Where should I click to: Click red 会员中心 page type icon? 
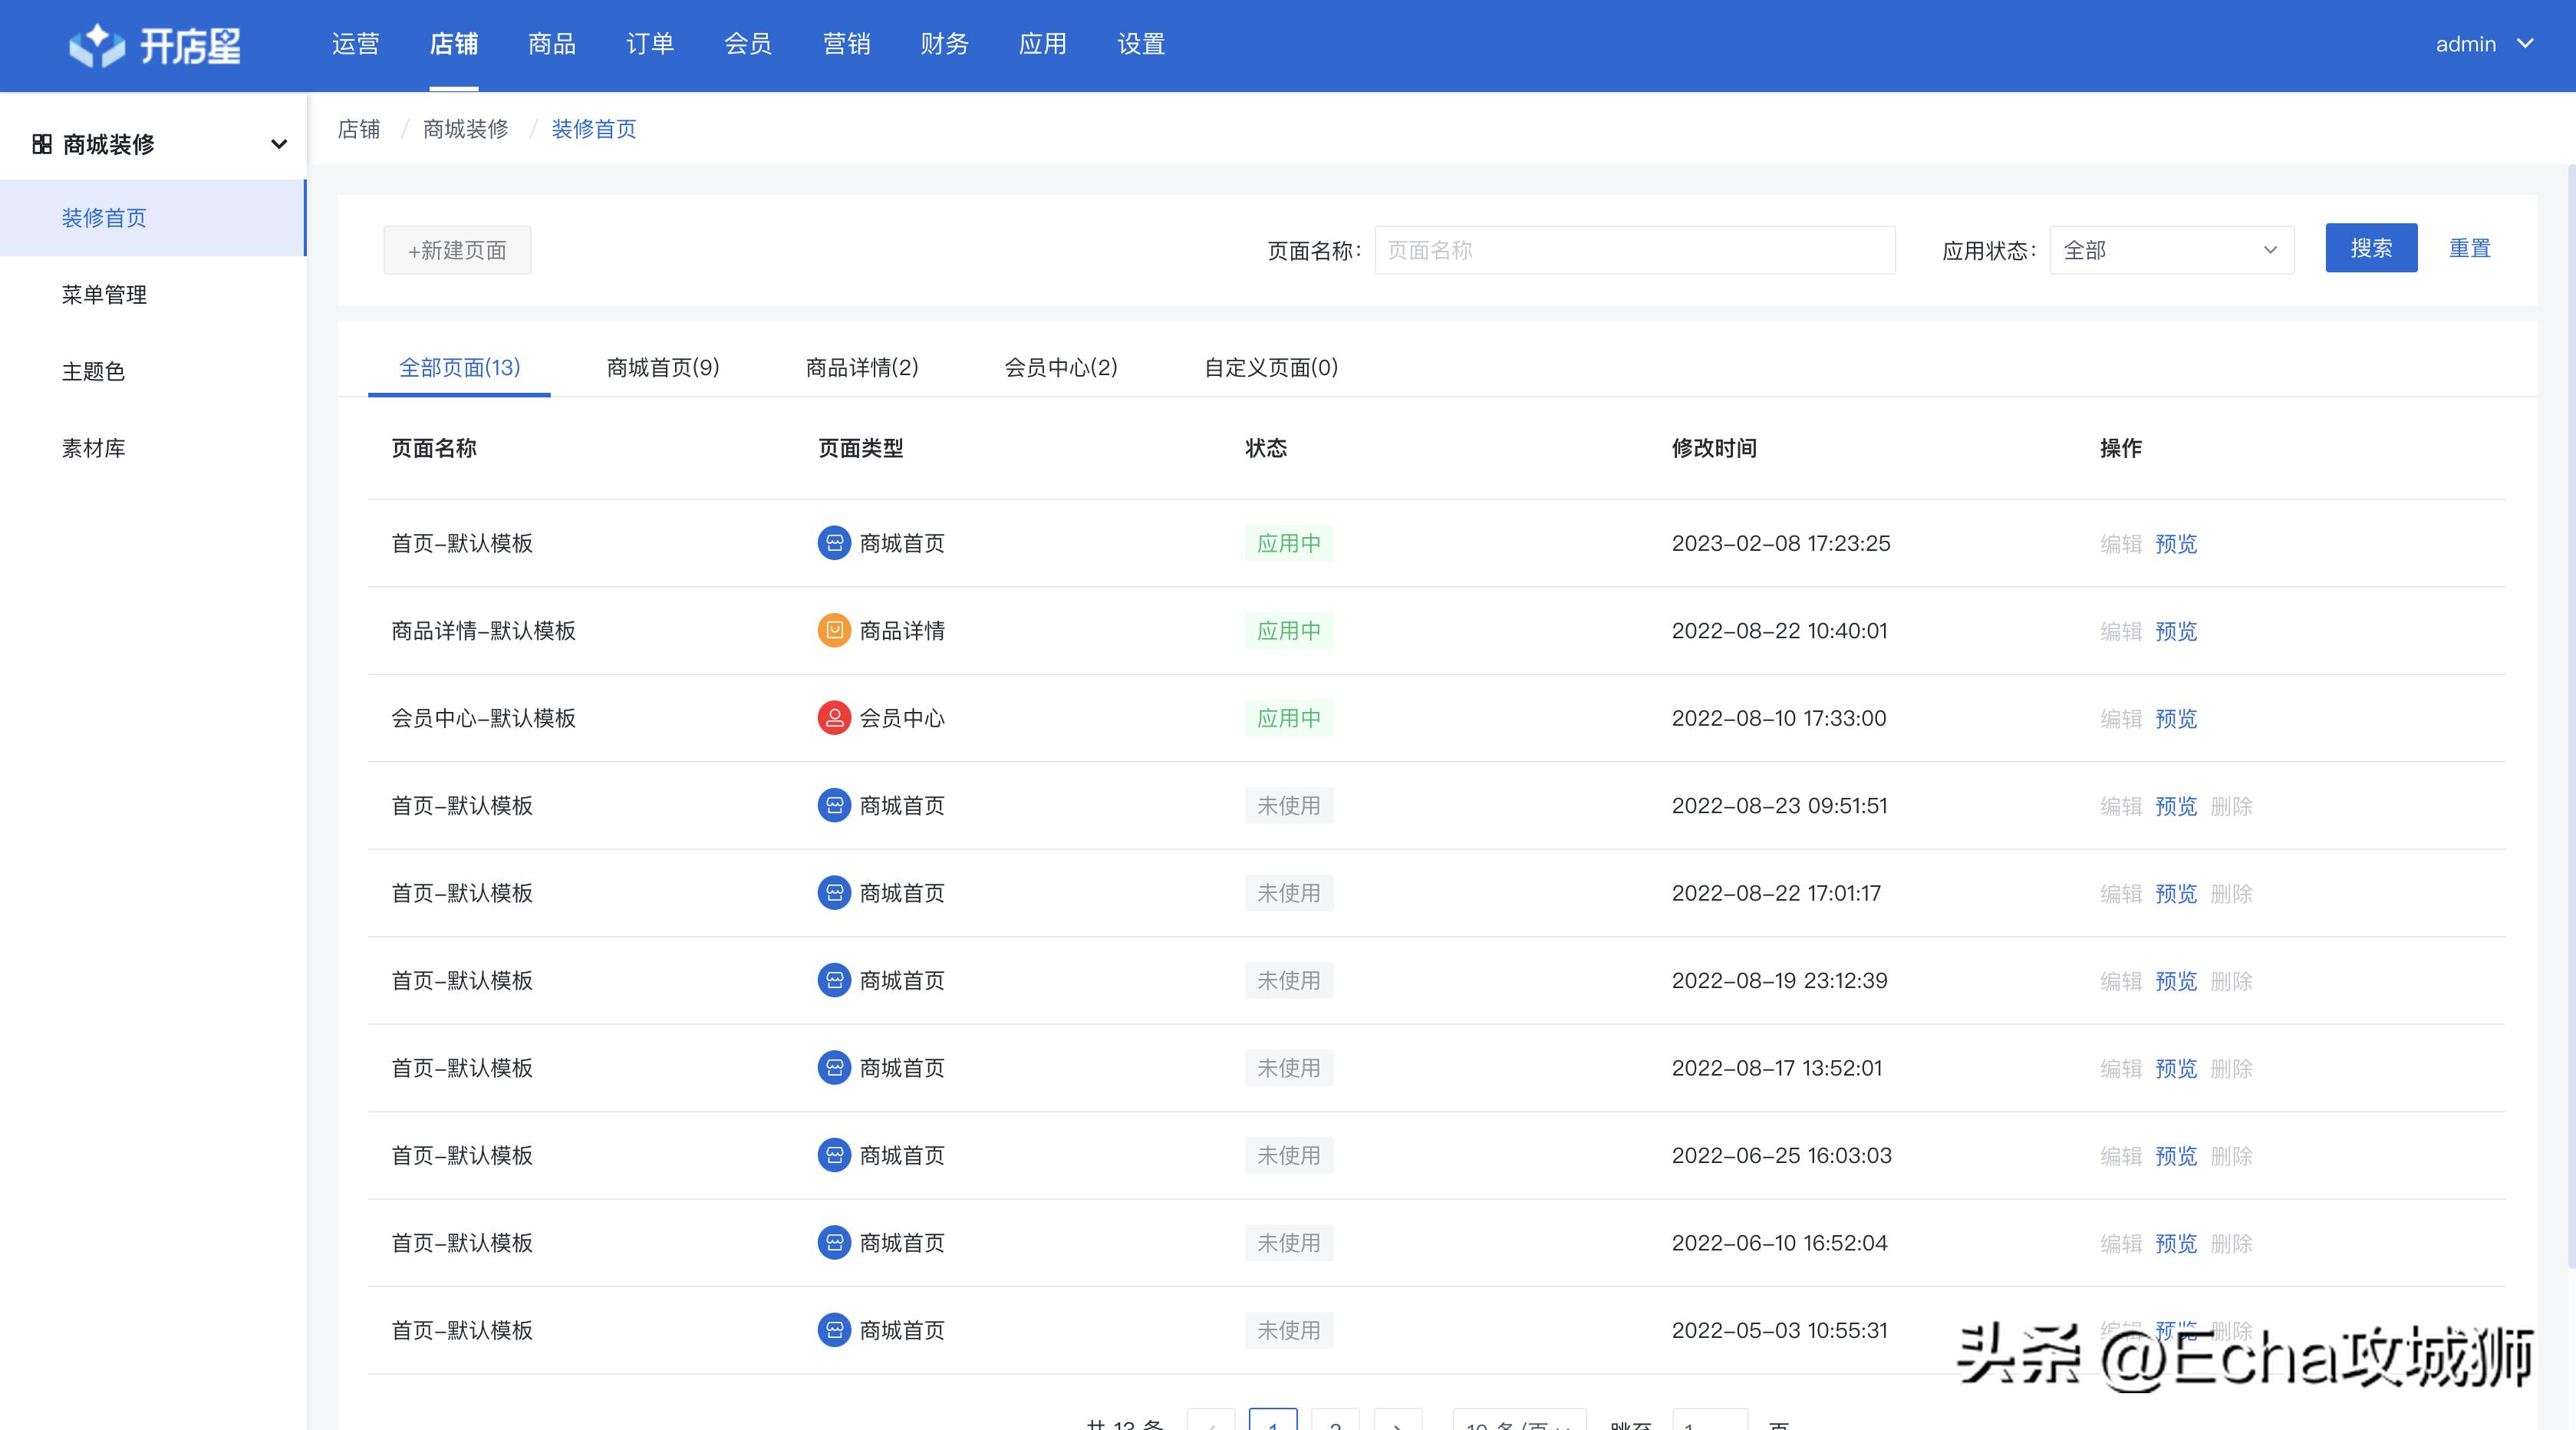[x=833, y=717]
